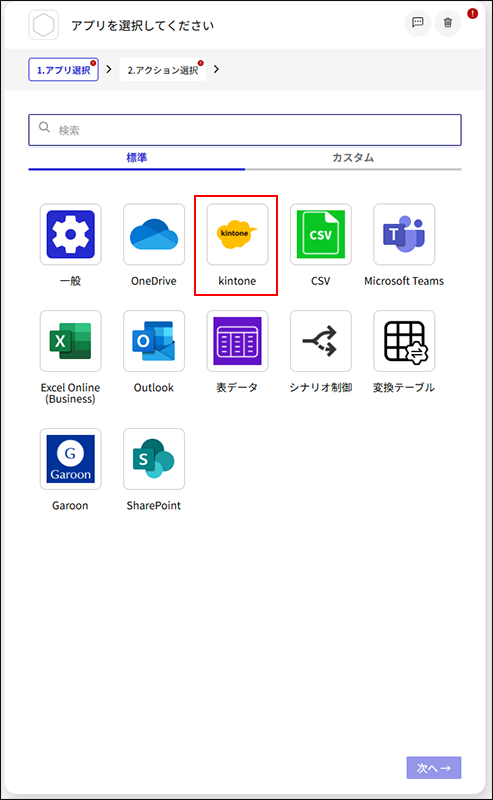Click the trash delete button
The width and height of the screenshot is (493, 800).
(448, 22)
